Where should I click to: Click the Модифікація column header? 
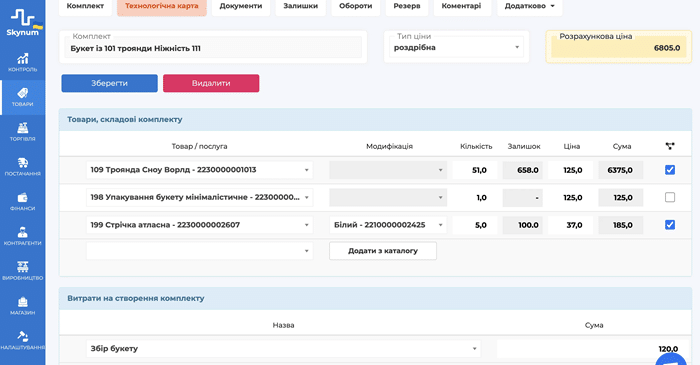pyautogui.click(x=389, y=146)
